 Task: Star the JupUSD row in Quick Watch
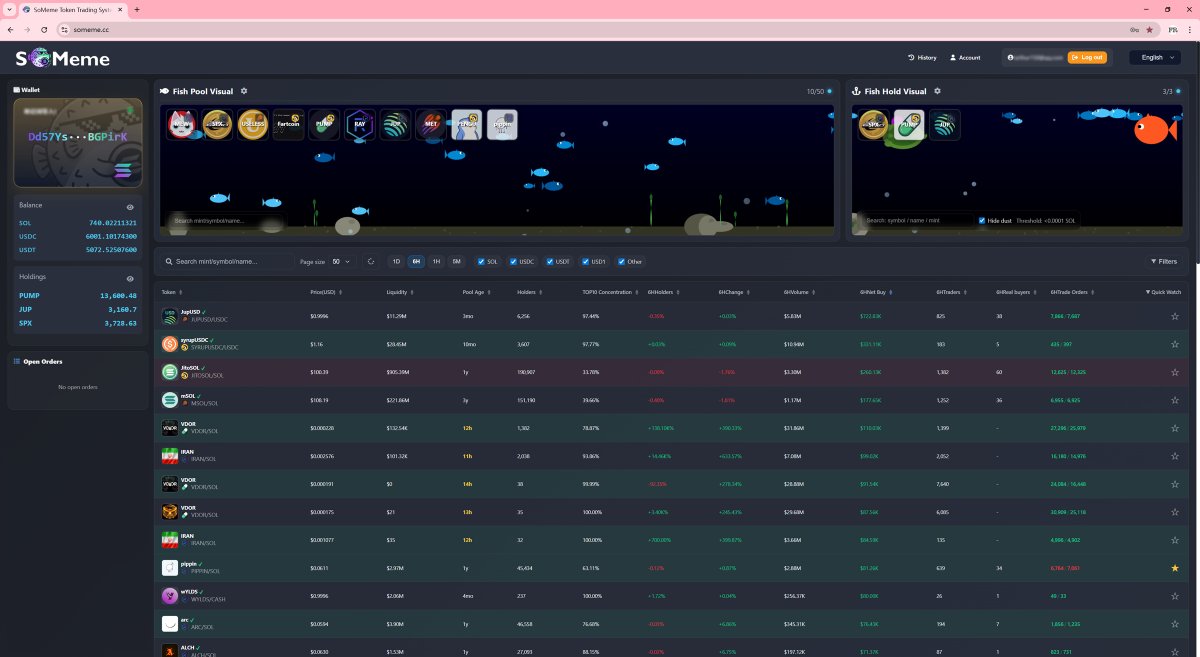pos(1175,316)
